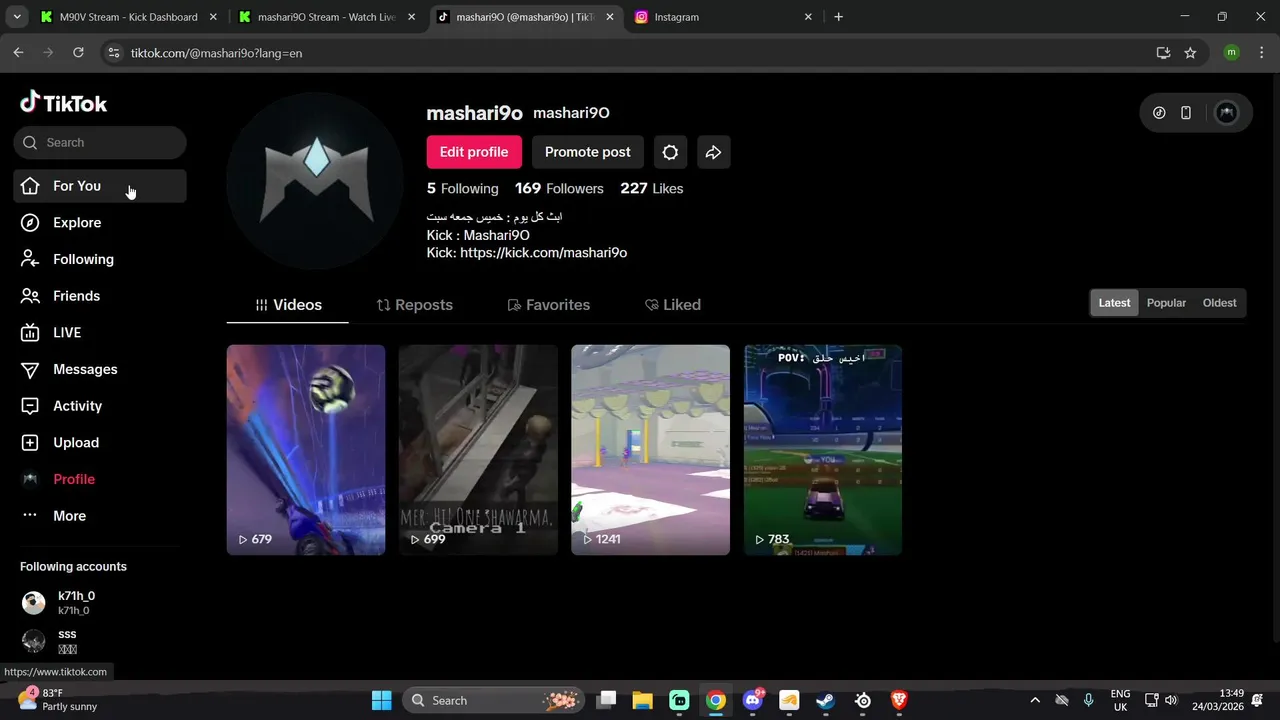1280x720 pixels.
Task: Switch to the Favorites tab
Action: coord(549,305)
